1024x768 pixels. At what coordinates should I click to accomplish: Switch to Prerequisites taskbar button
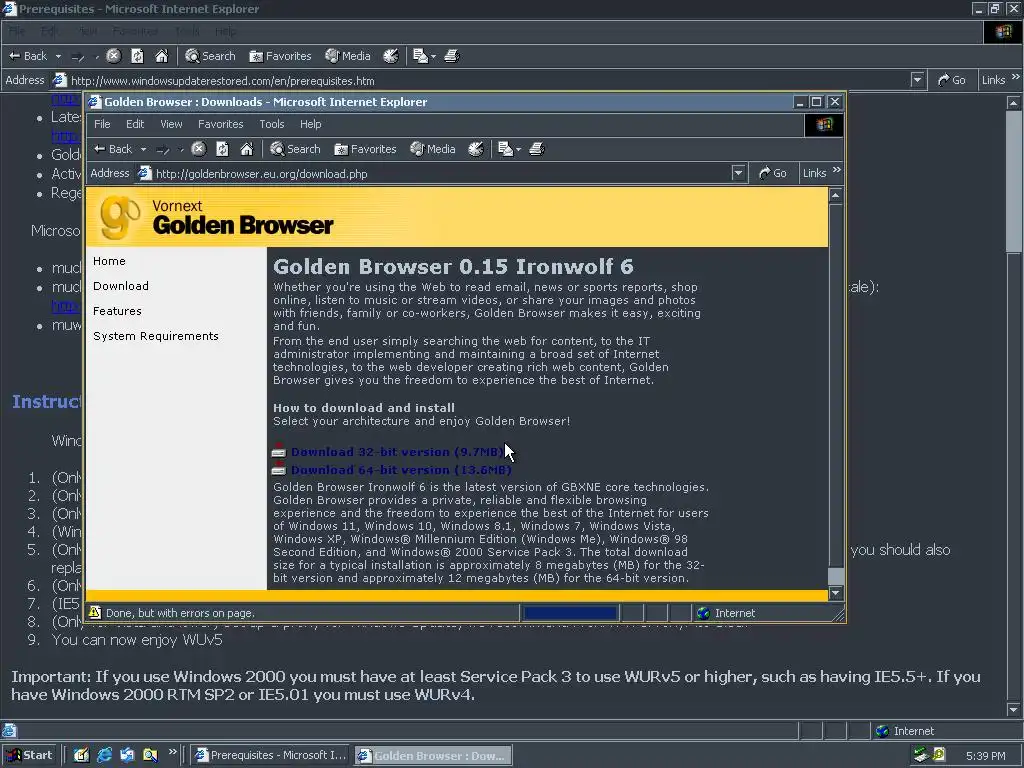(270, 755)
